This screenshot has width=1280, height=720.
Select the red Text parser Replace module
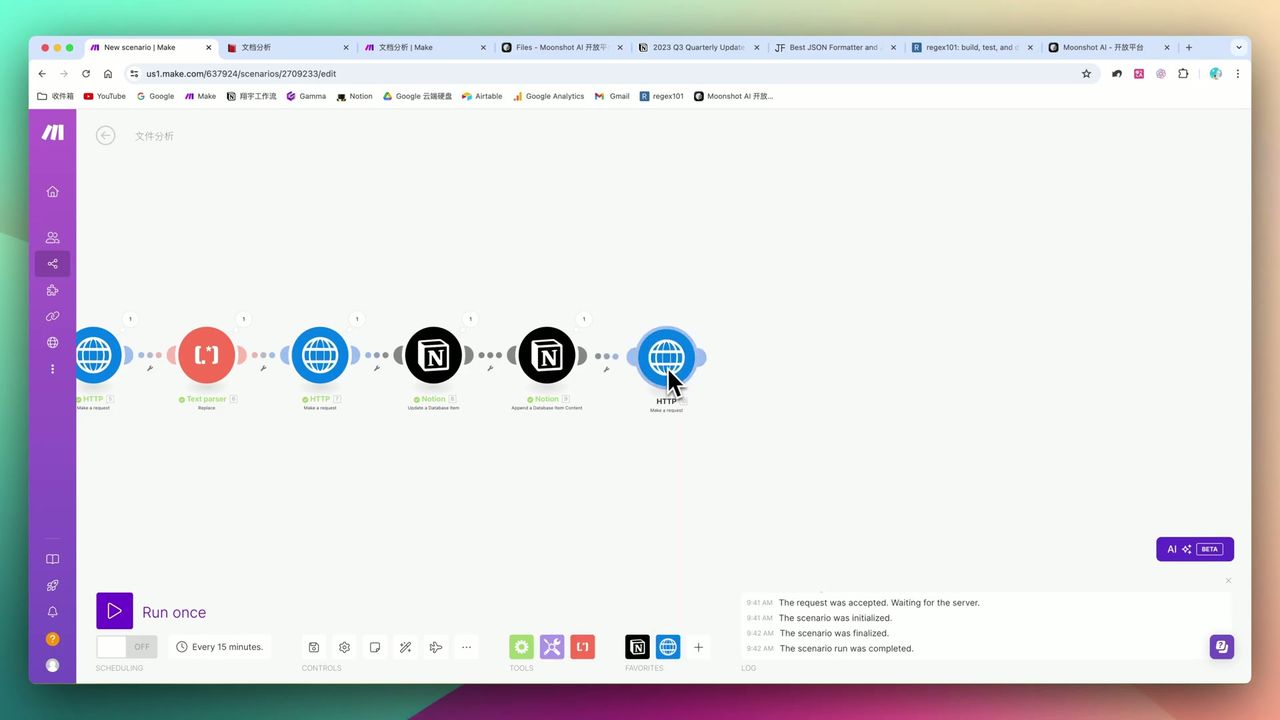click(x=206, y=355)
